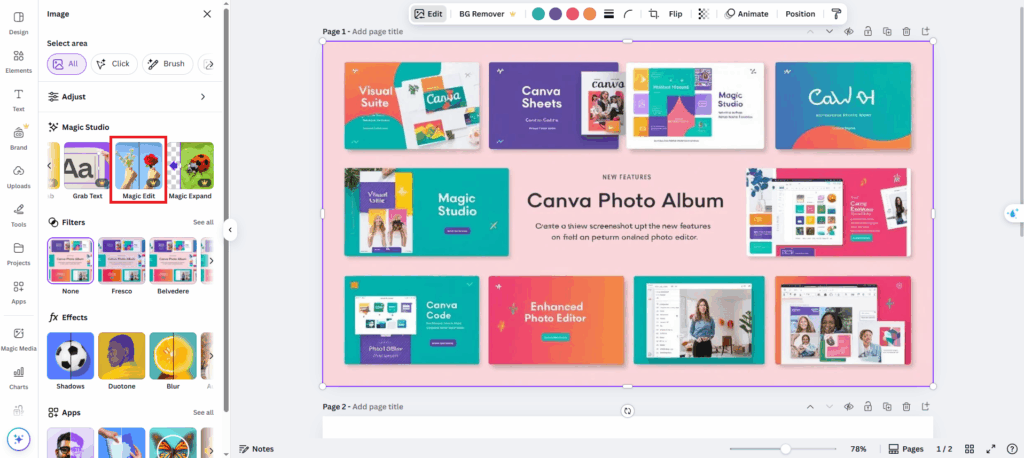This screenshot has width=1024, height=458.
Task: Toggle the Pages strip view
Action: pyautogui.click(x=906, y=449)
